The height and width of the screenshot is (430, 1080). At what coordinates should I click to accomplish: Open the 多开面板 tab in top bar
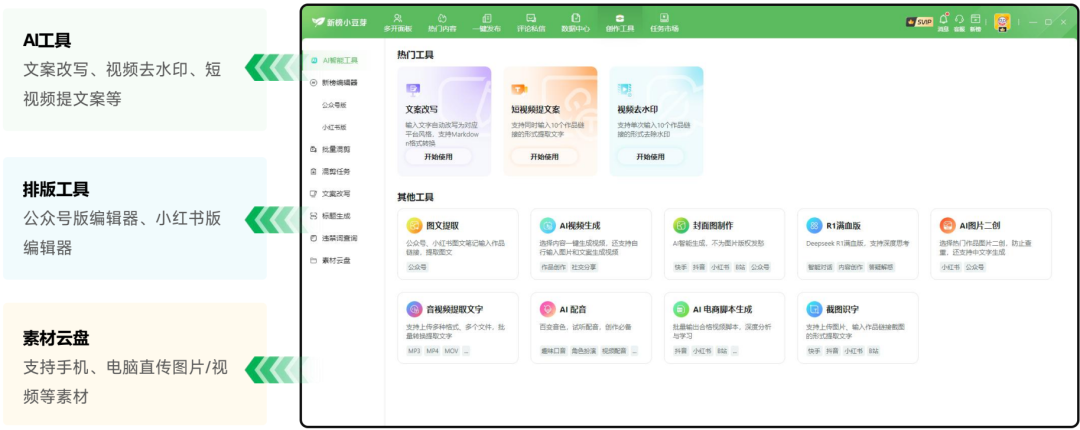click(x=398, y=23)
